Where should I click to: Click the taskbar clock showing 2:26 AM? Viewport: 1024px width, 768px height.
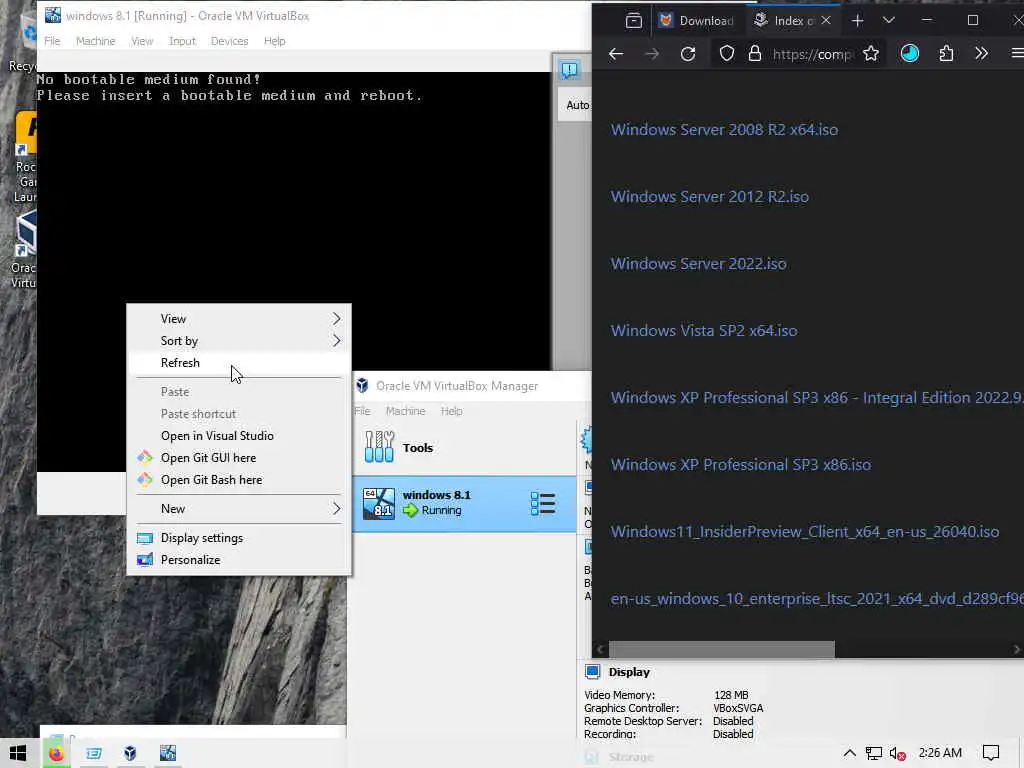940,753
